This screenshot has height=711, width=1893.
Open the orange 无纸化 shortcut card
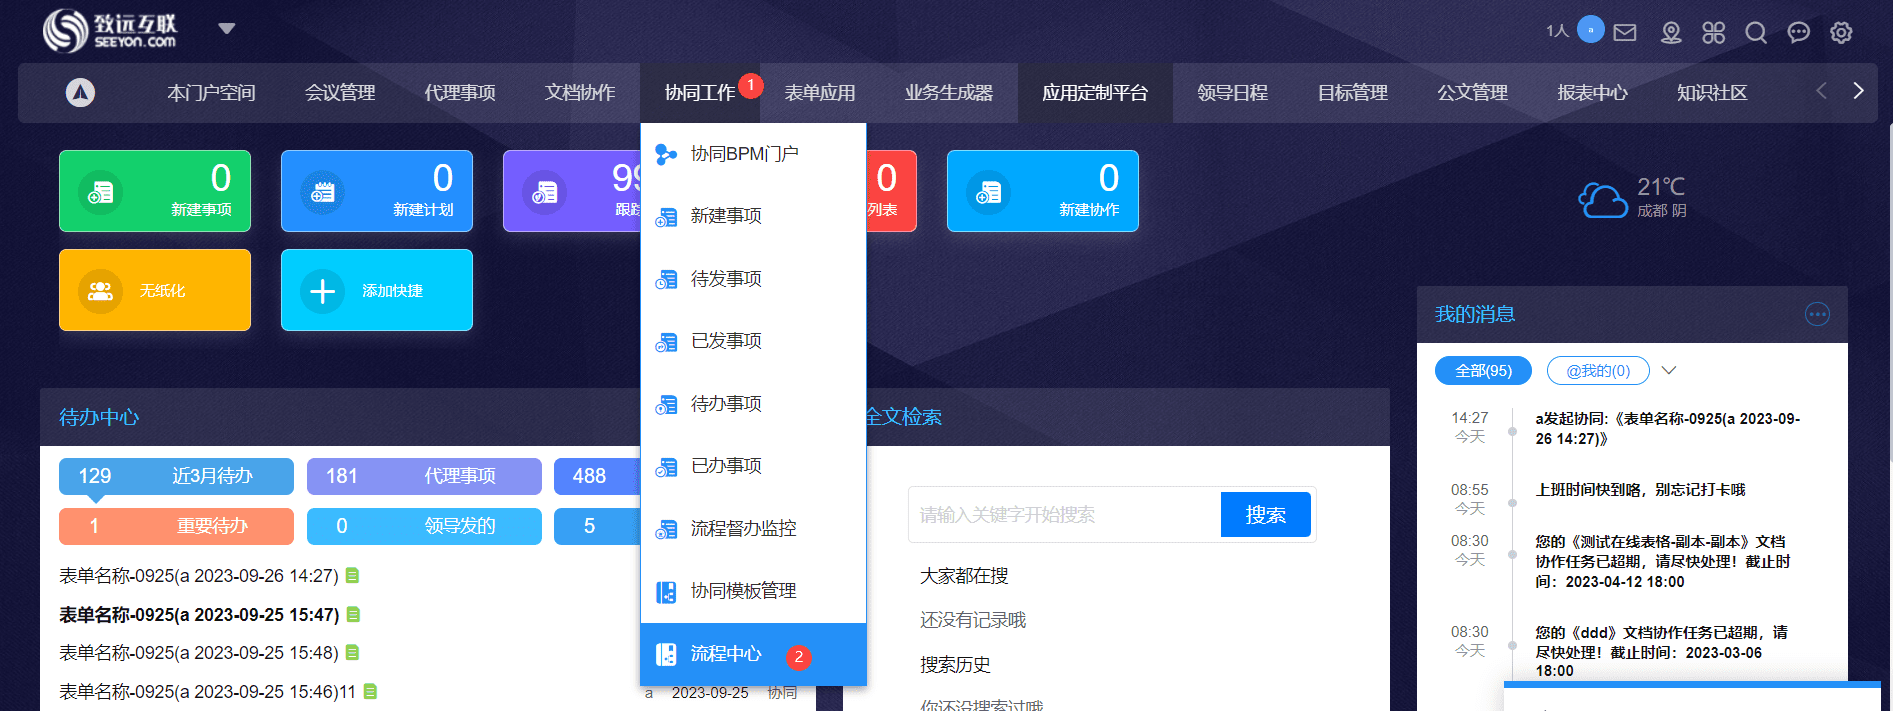pos(155,290)
